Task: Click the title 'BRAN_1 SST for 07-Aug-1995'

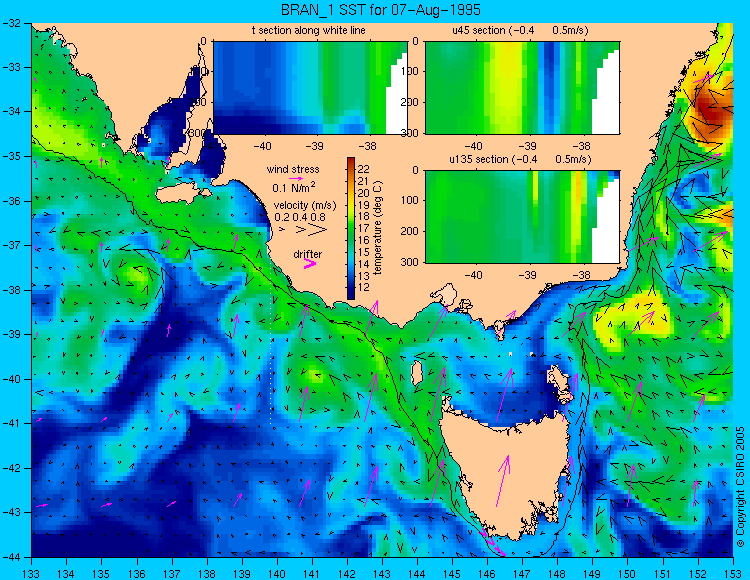Action: (380, 10)
